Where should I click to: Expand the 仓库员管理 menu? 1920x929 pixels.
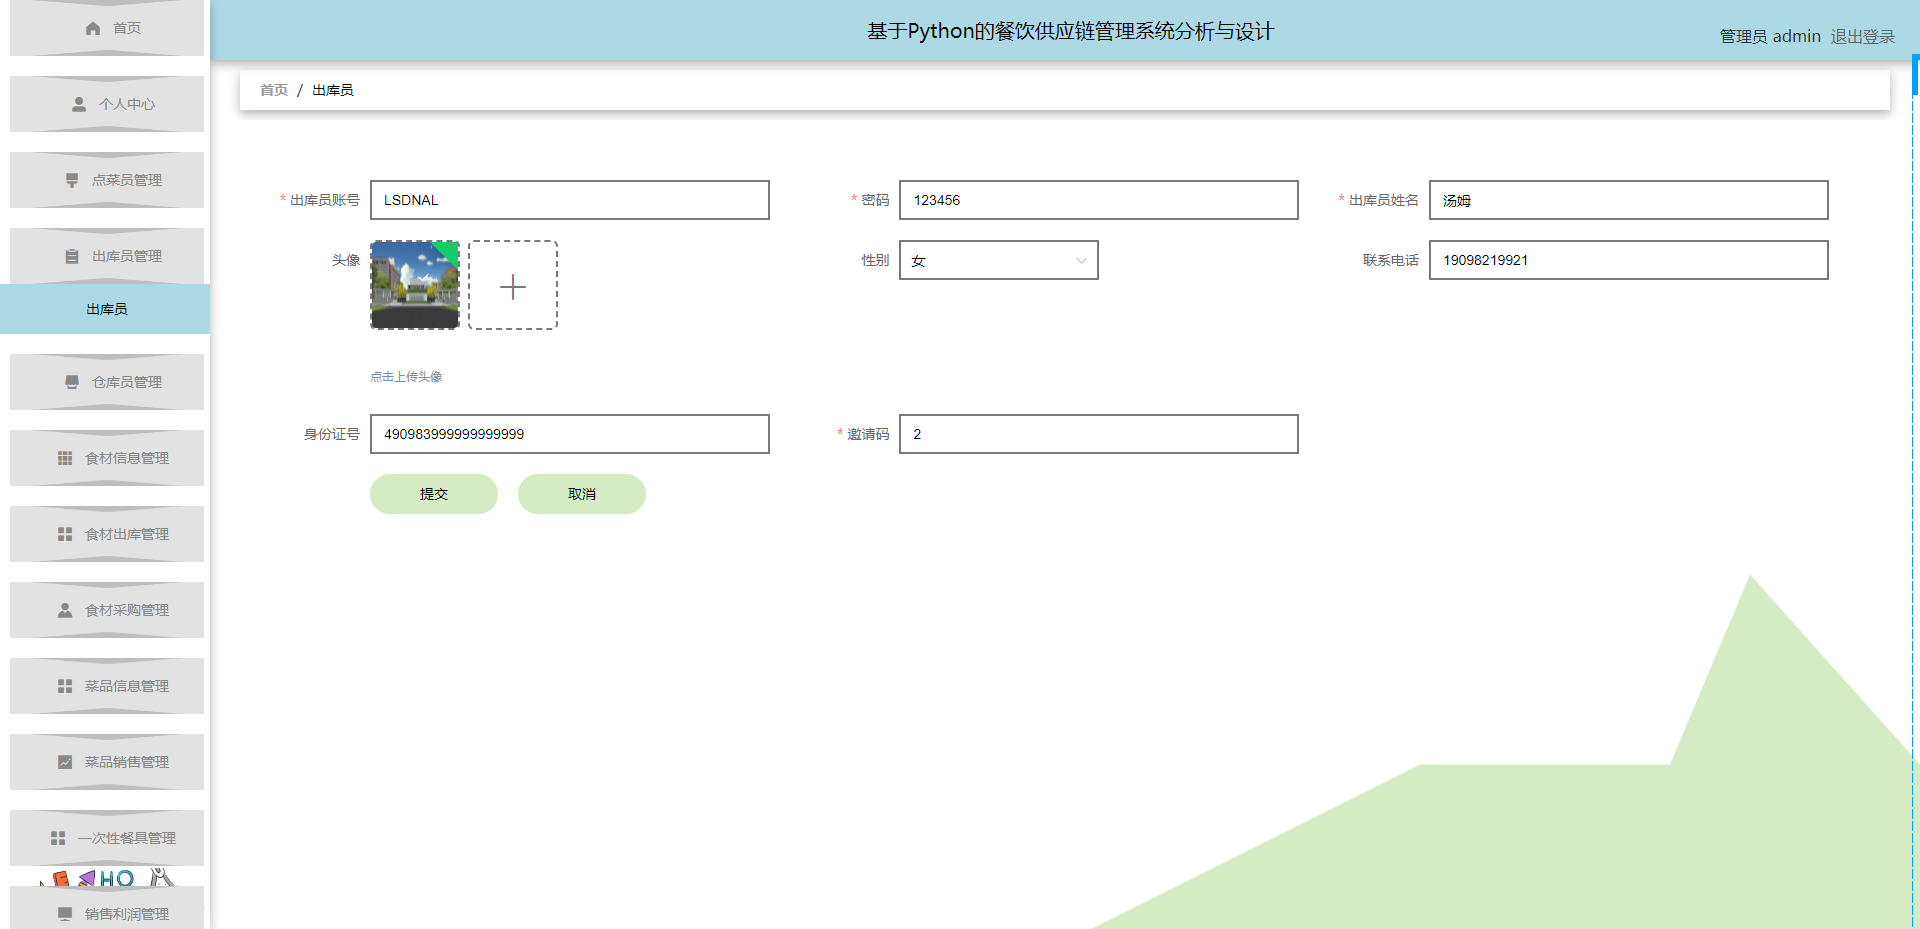point(107,382)
